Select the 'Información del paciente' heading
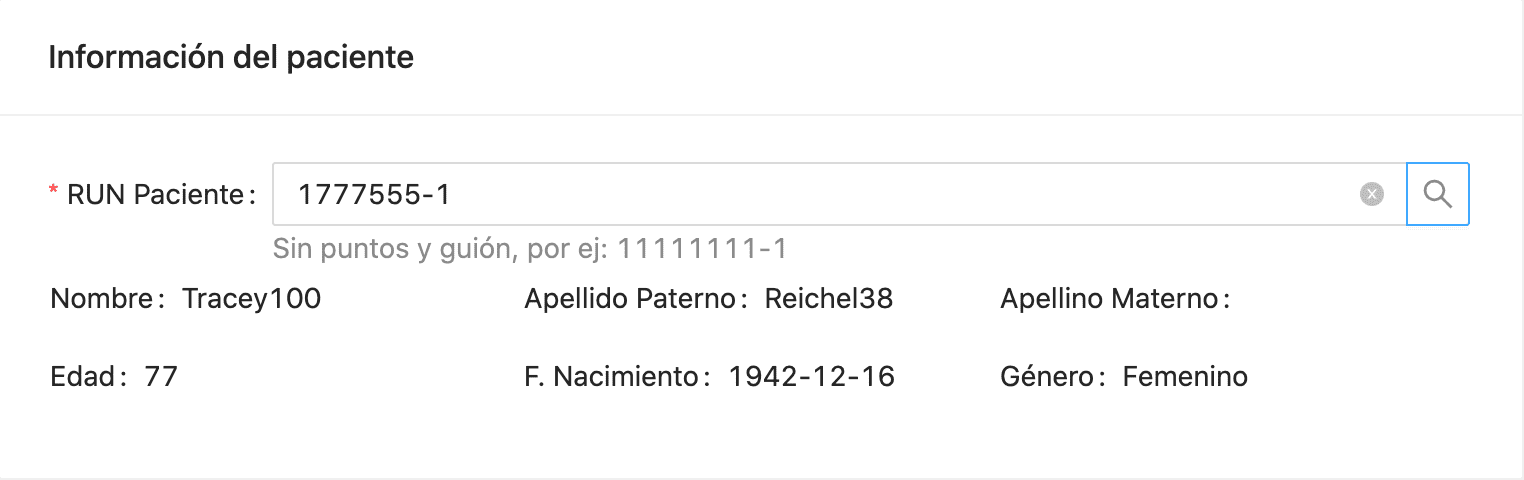 click(231, 57)
